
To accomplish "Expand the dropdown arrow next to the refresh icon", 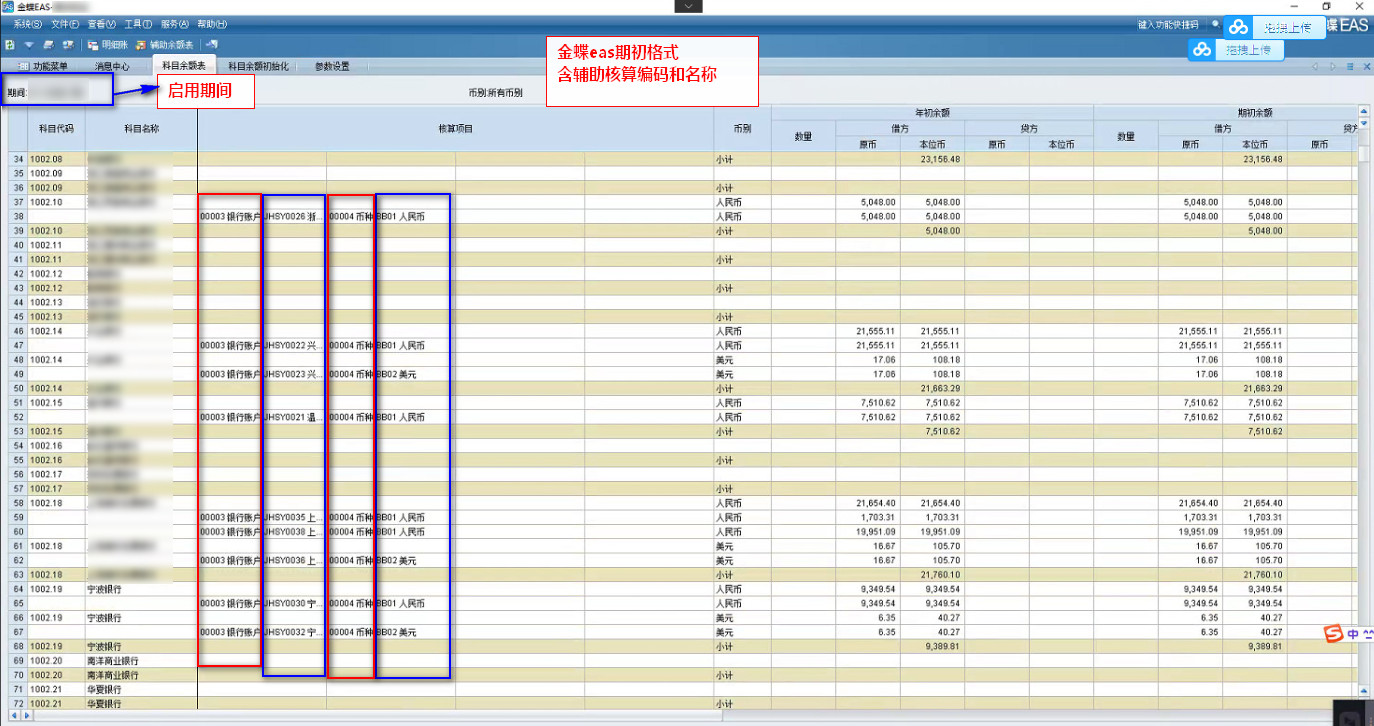I will tap(29, 44).
